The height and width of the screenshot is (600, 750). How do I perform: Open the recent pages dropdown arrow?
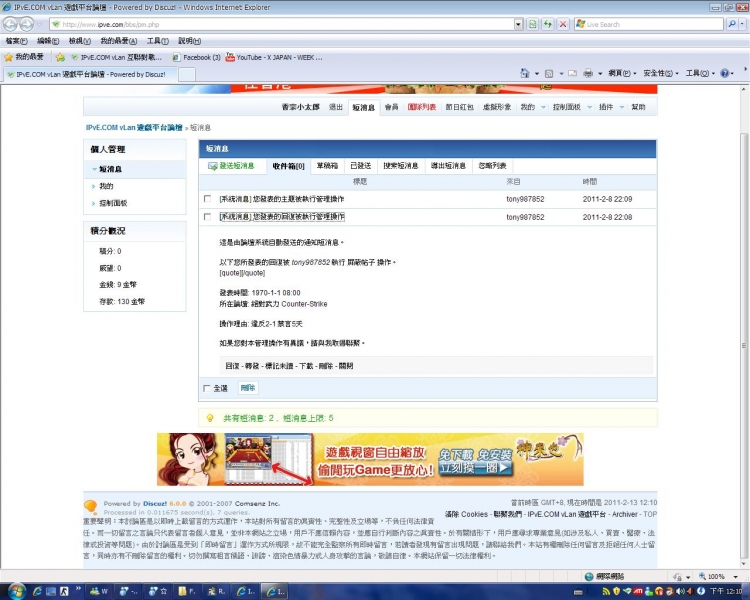[40, 24]
